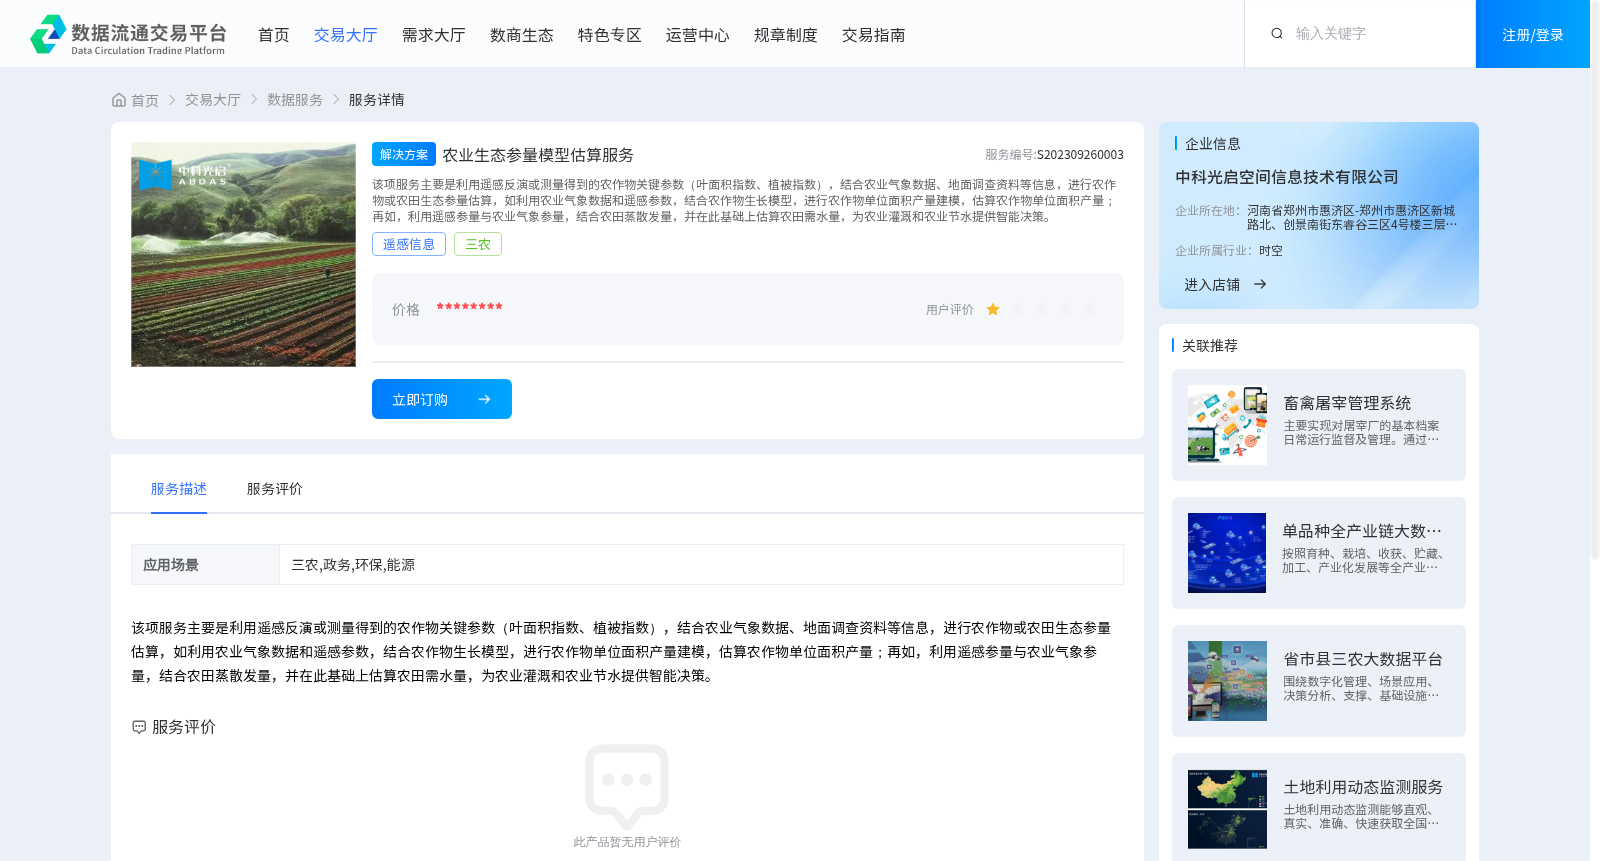Click the 遥感信息 tag
Image resolution: width=1600 pixels, height=861 pixels.
click(409, 244)
